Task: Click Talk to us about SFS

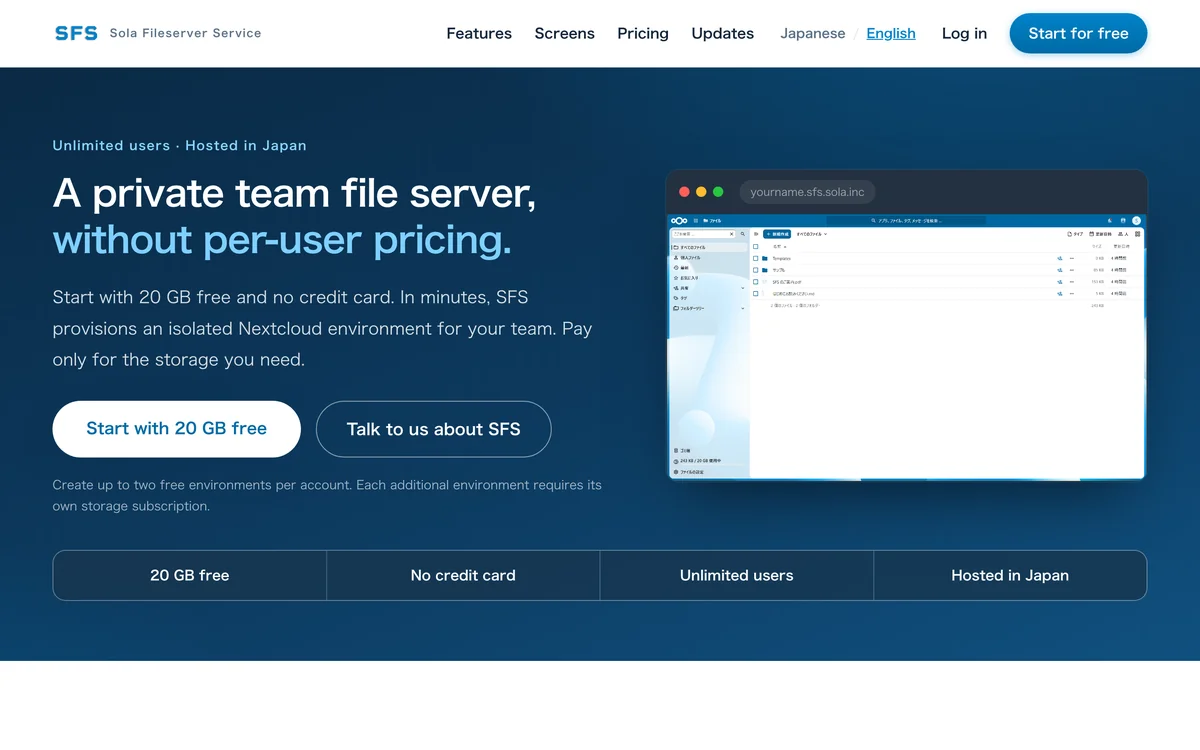Action: (433, 429)
